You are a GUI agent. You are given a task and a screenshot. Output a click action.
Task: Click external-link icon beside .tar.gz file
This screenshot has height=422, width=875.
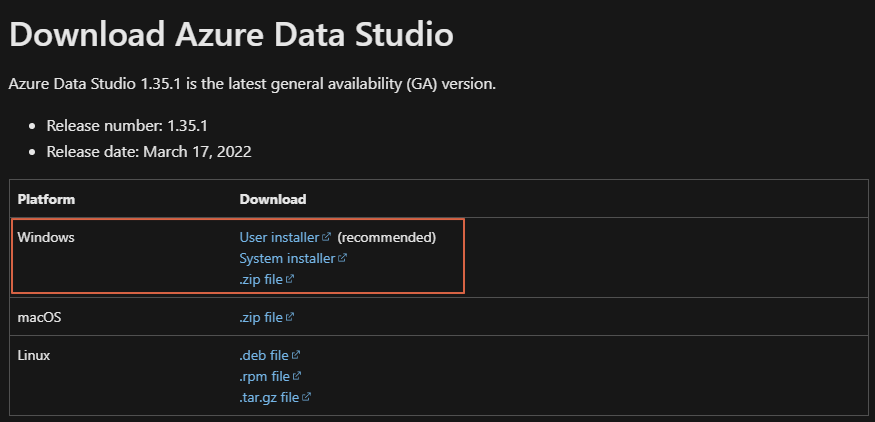[306, 397]
